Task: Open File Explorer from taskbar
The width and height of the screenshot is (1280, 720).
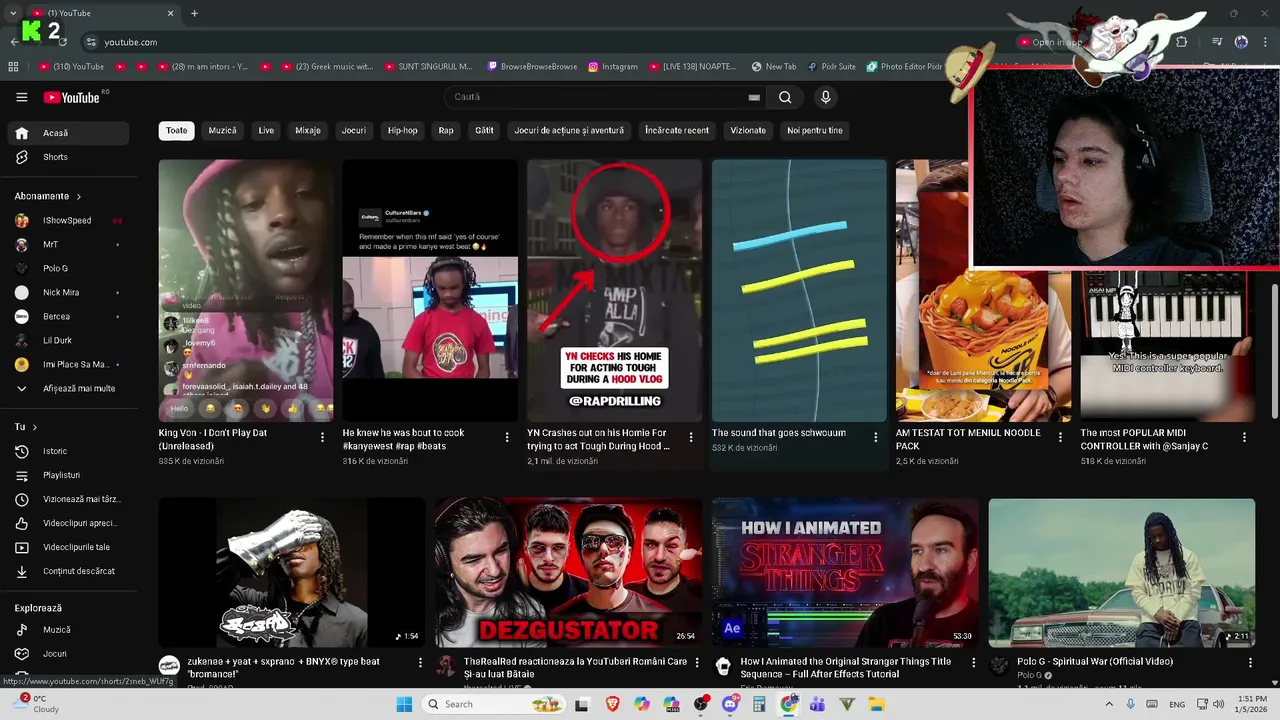Action: coord(877,704)
